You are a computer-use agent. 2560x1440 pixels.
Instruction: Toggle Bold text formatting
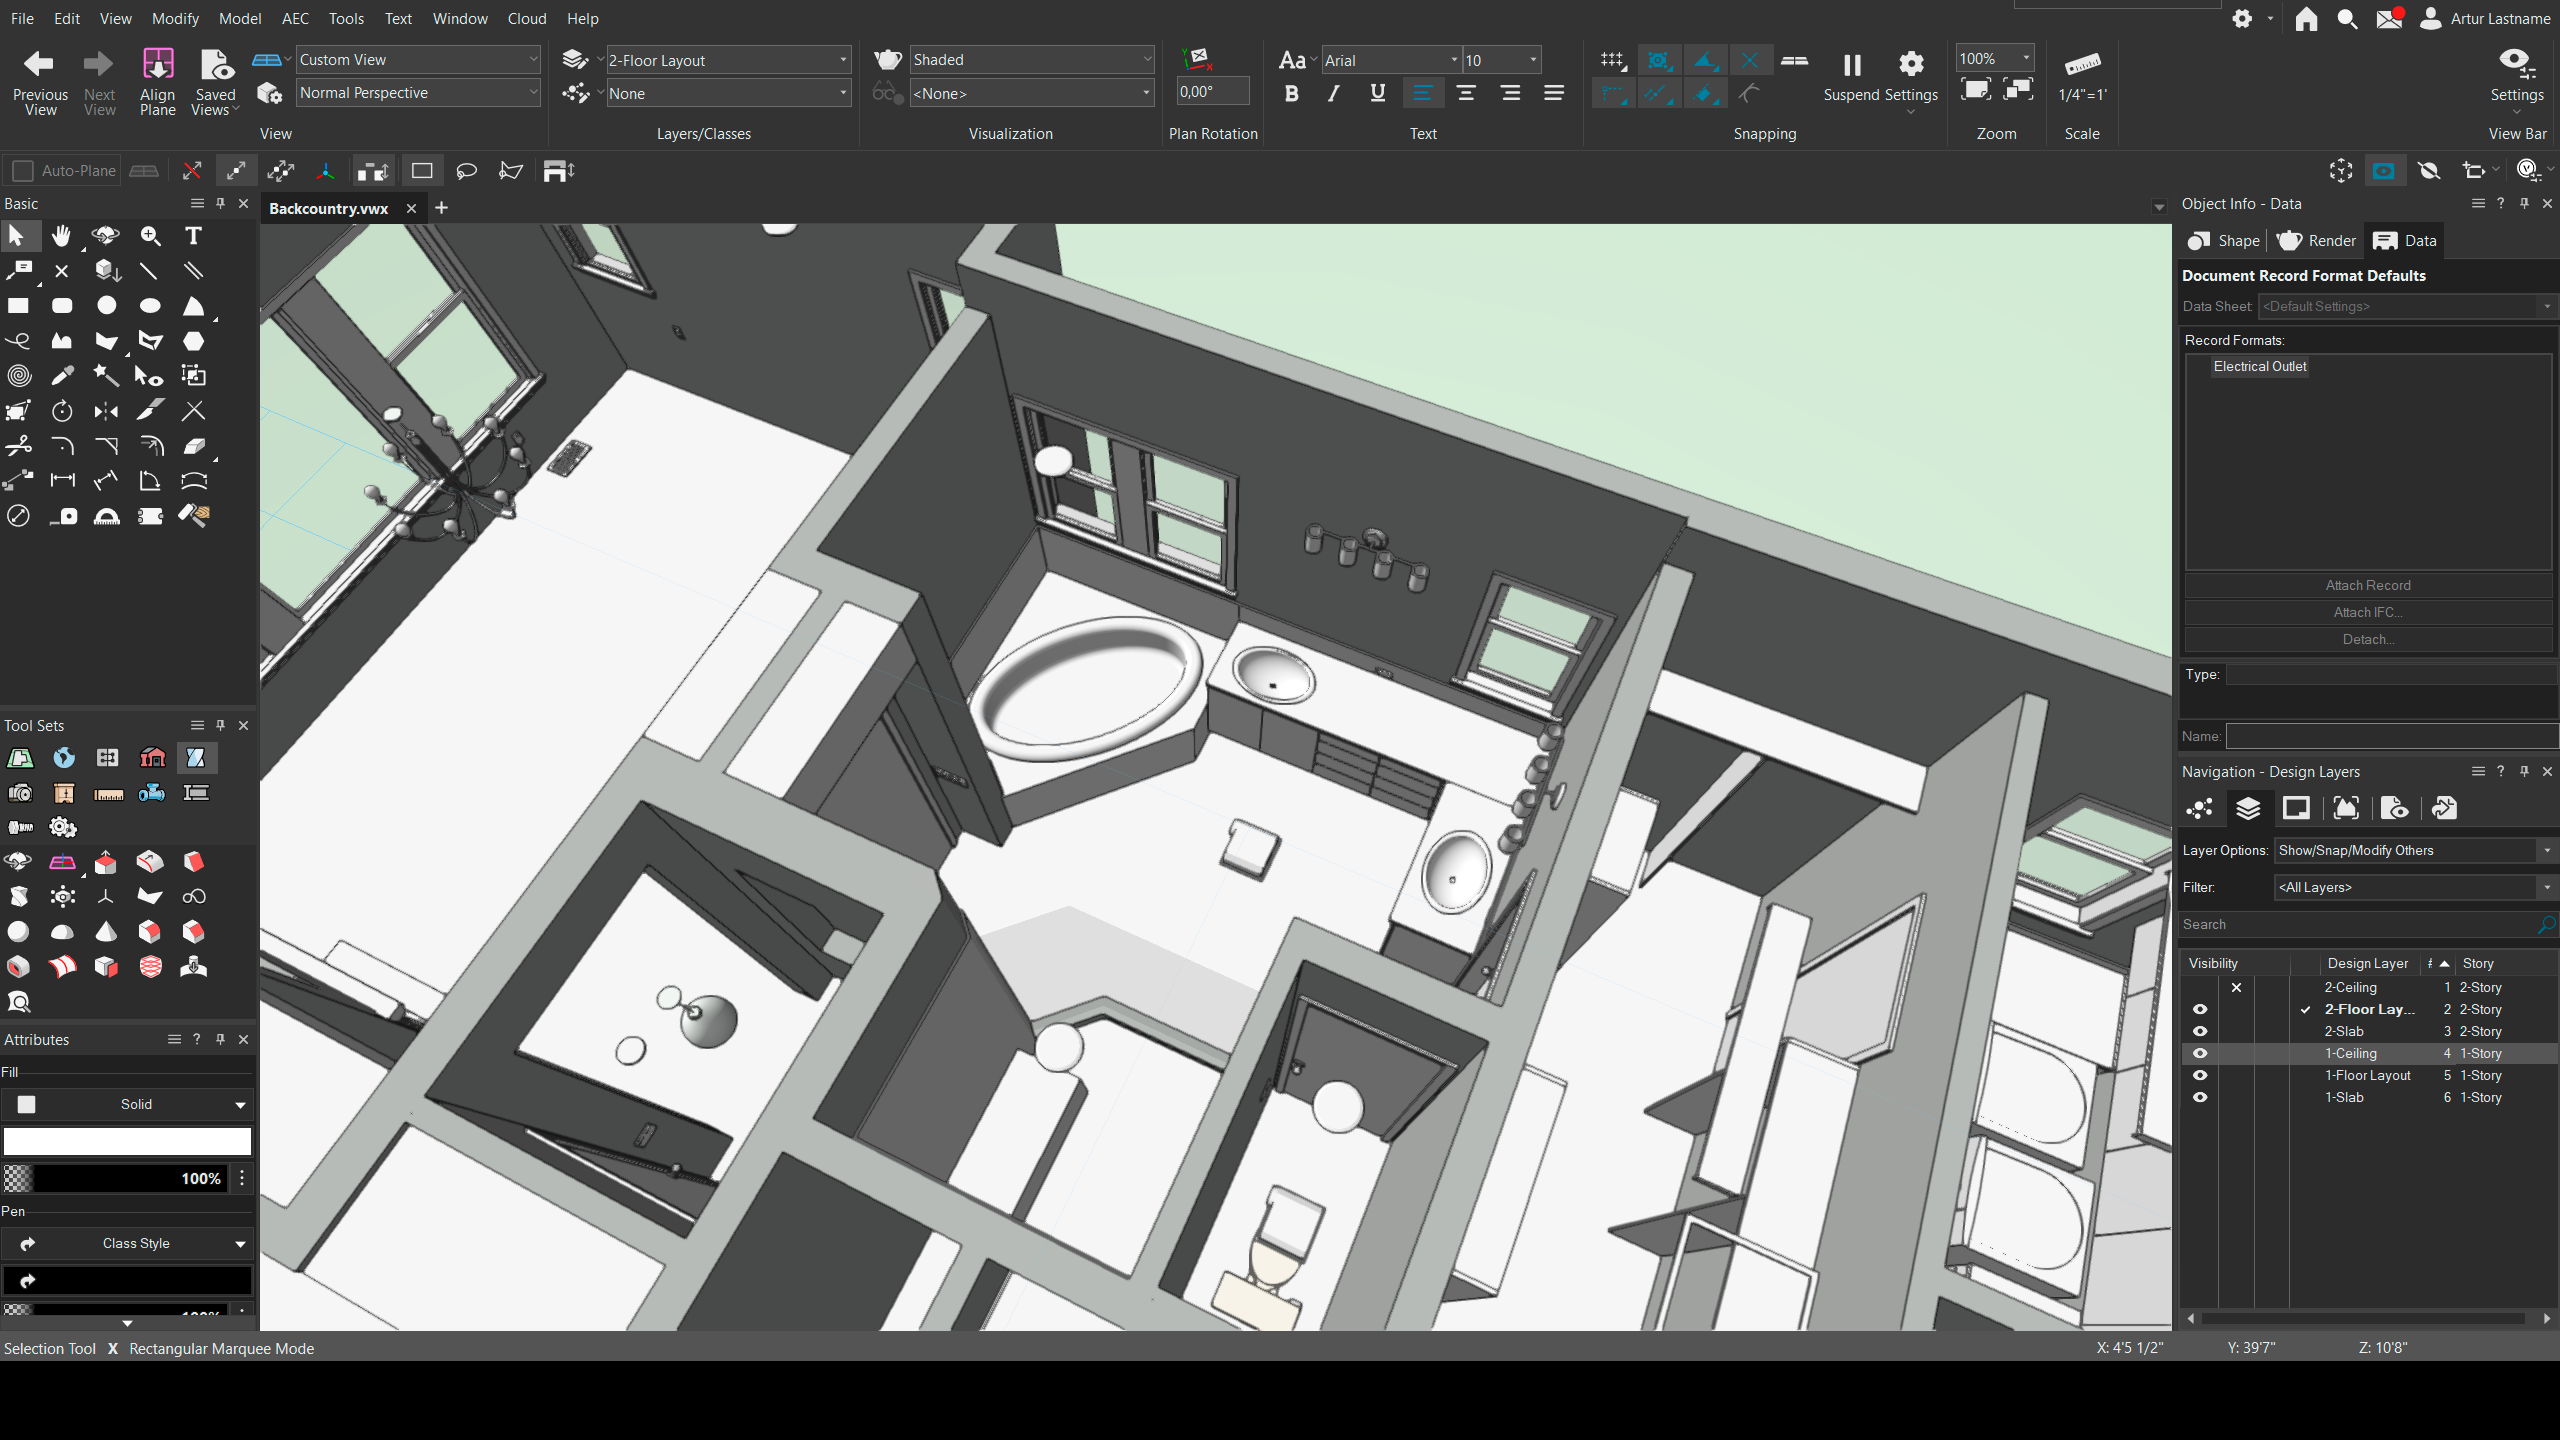[1291, 93]
